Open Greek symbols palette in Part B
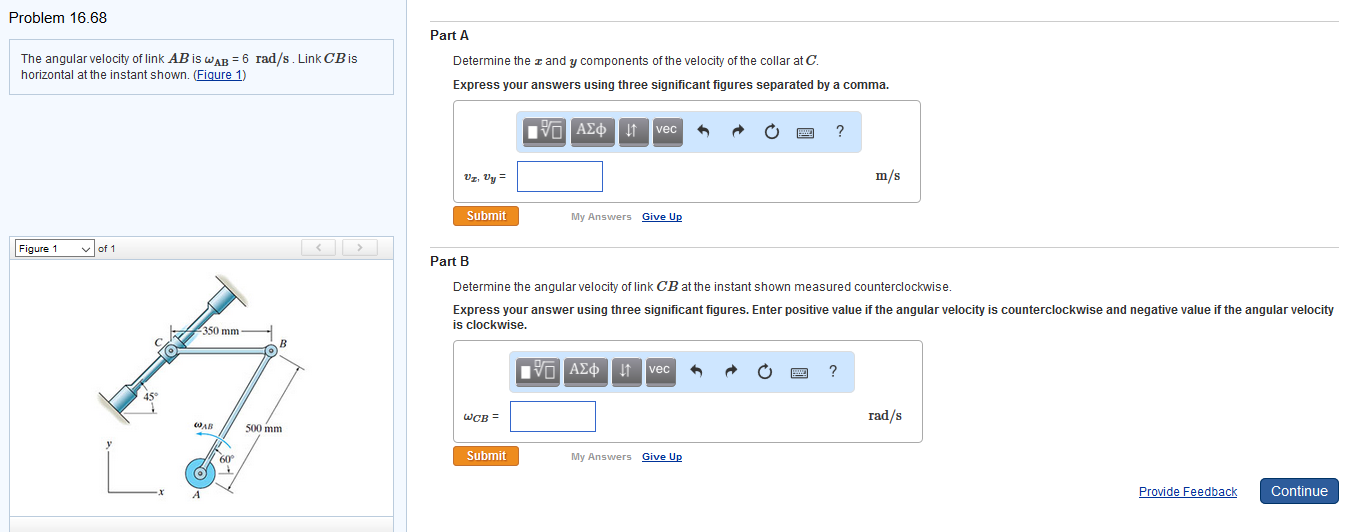The height and width of the screenshot is (532, 1361). pos(585,370)
